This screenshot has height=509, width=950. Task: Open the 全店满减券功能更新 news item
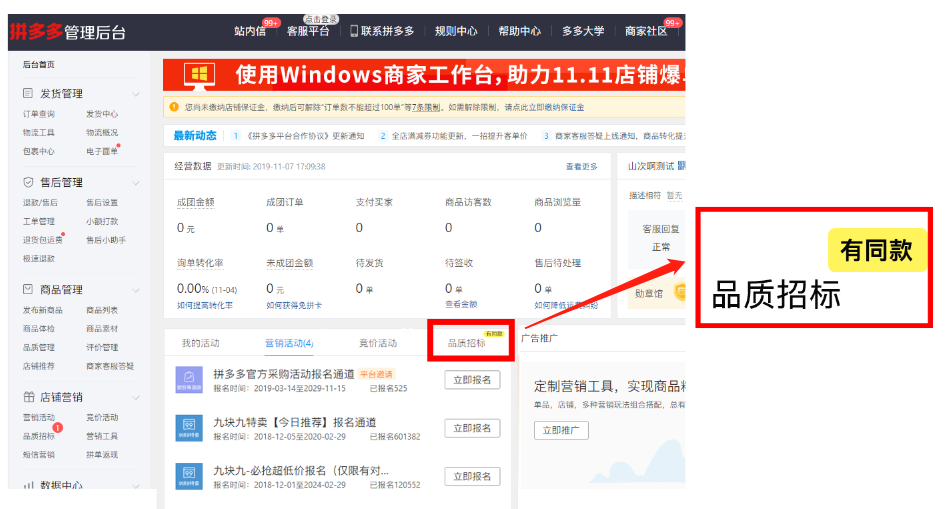(459, 136)
